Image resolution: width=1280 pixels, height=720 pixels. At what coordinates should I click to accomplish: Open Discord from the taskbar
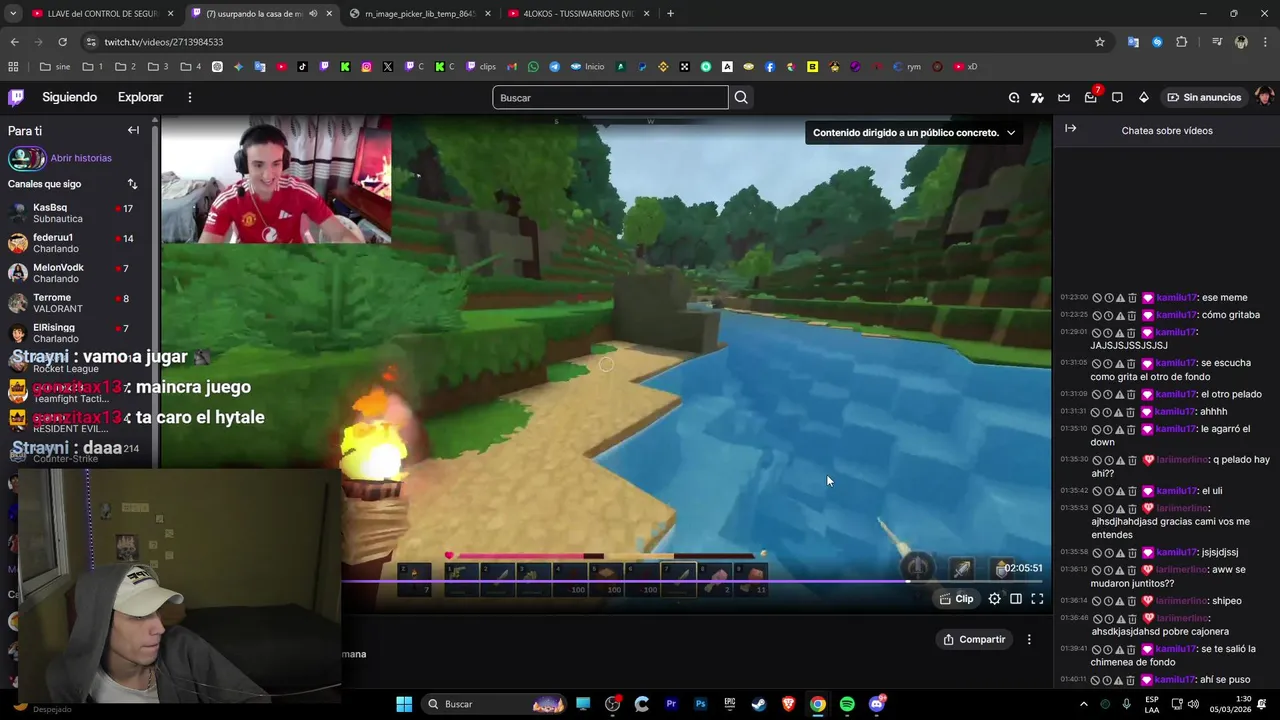[877, 704]
